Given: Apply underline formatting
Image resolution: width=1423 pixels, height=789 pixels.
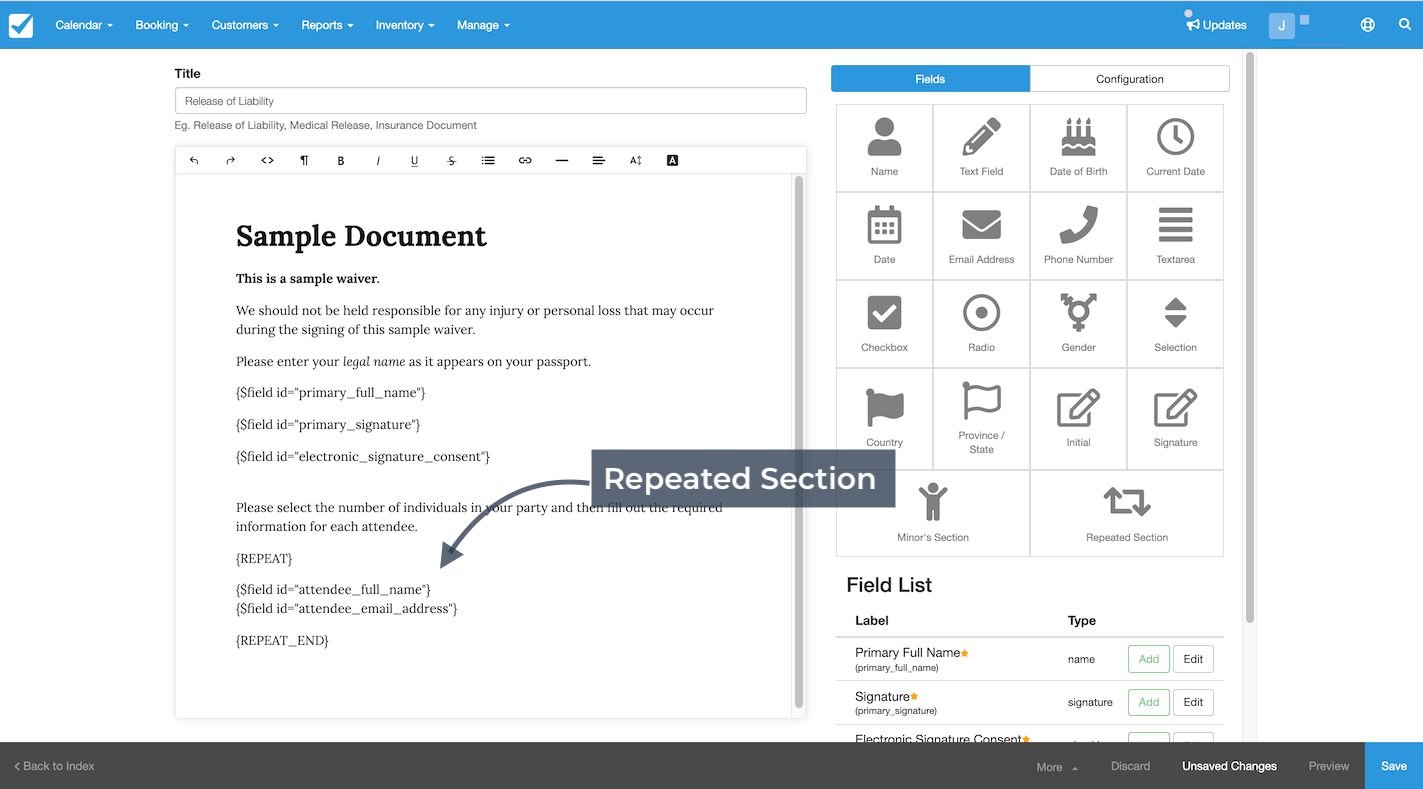Looking at the screenshot, I should coord(415,160).
